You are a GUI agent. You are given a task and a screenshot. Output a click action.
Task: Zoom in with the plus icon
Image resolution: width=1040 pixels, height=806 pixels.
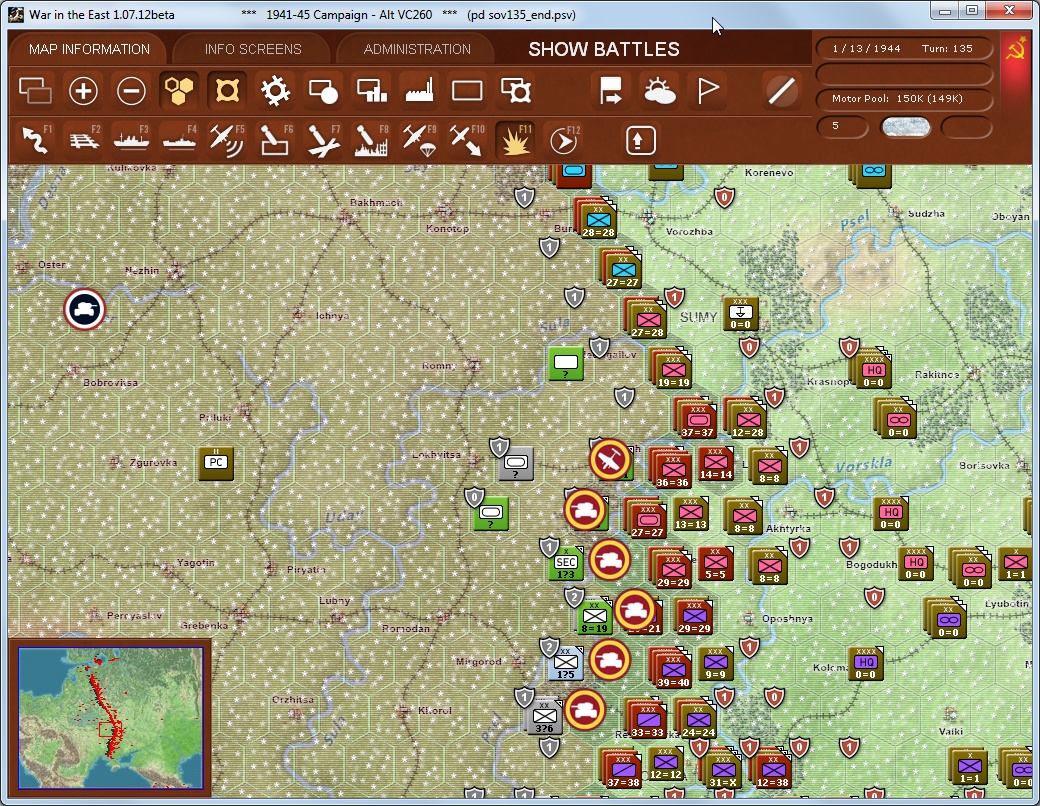pos(84,91)
